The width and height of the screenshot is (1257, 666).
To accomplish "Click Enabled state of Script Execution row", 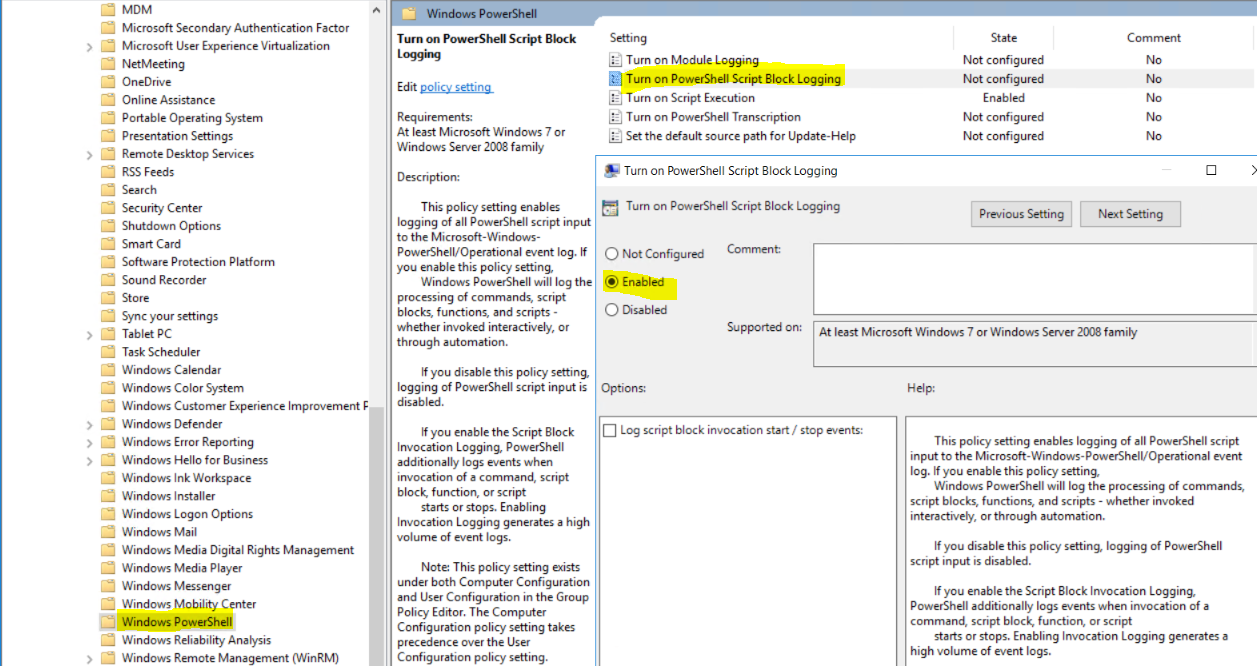I will pyautogui.click(x=1004, y=98).
